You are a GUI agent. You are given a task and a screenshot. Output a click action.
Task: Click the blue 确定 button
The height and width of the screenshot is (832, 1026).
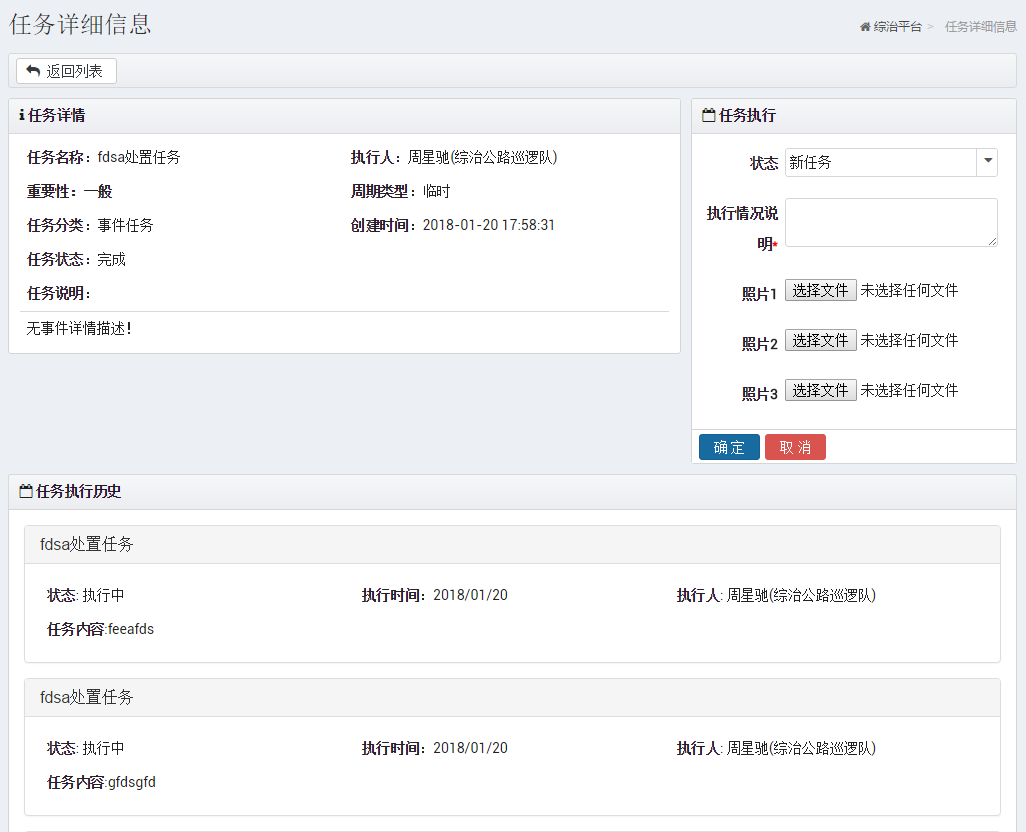point(729,447)
